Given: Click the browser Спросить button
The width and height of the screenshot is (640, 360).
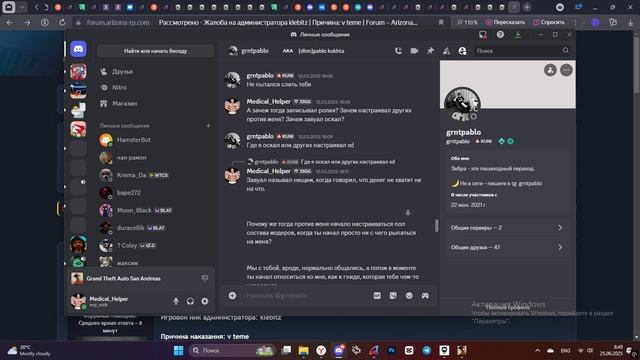Looking at the screenshot, I should click(549, 22).
